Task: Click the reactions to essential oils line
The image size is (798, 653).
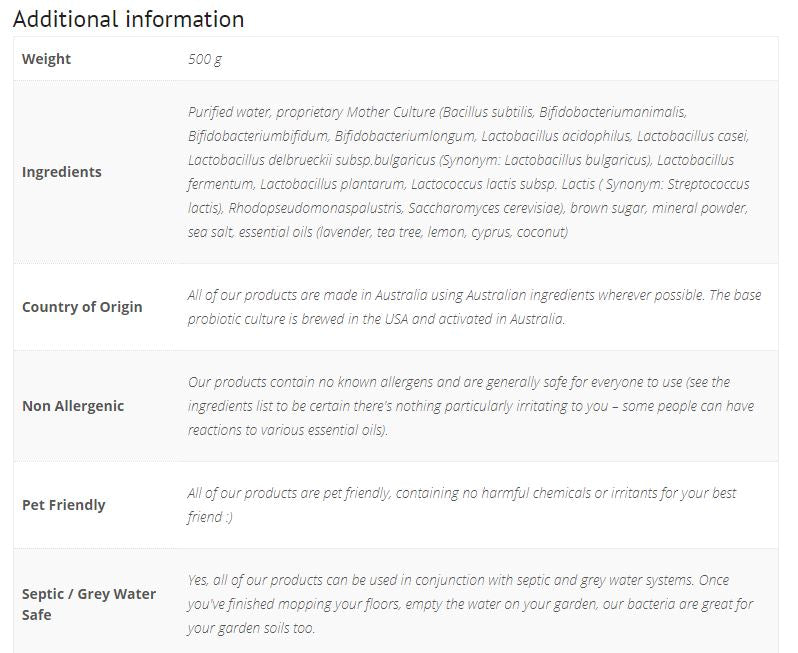Action: tap(288, 430)
